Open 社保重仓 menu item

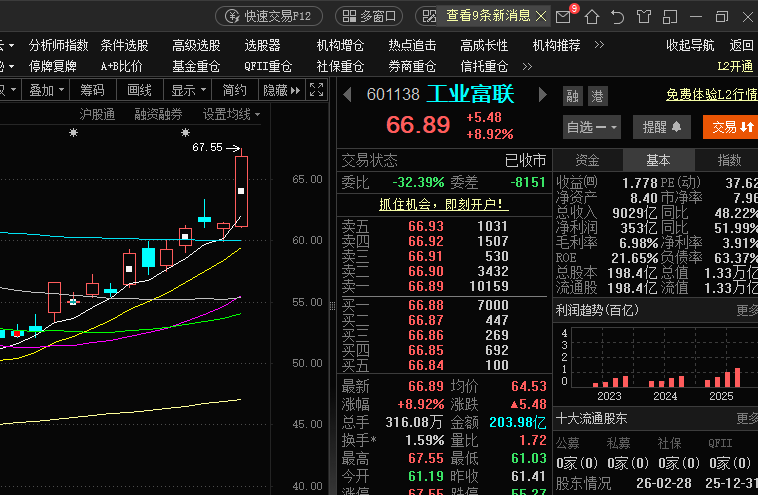[340, 66]
